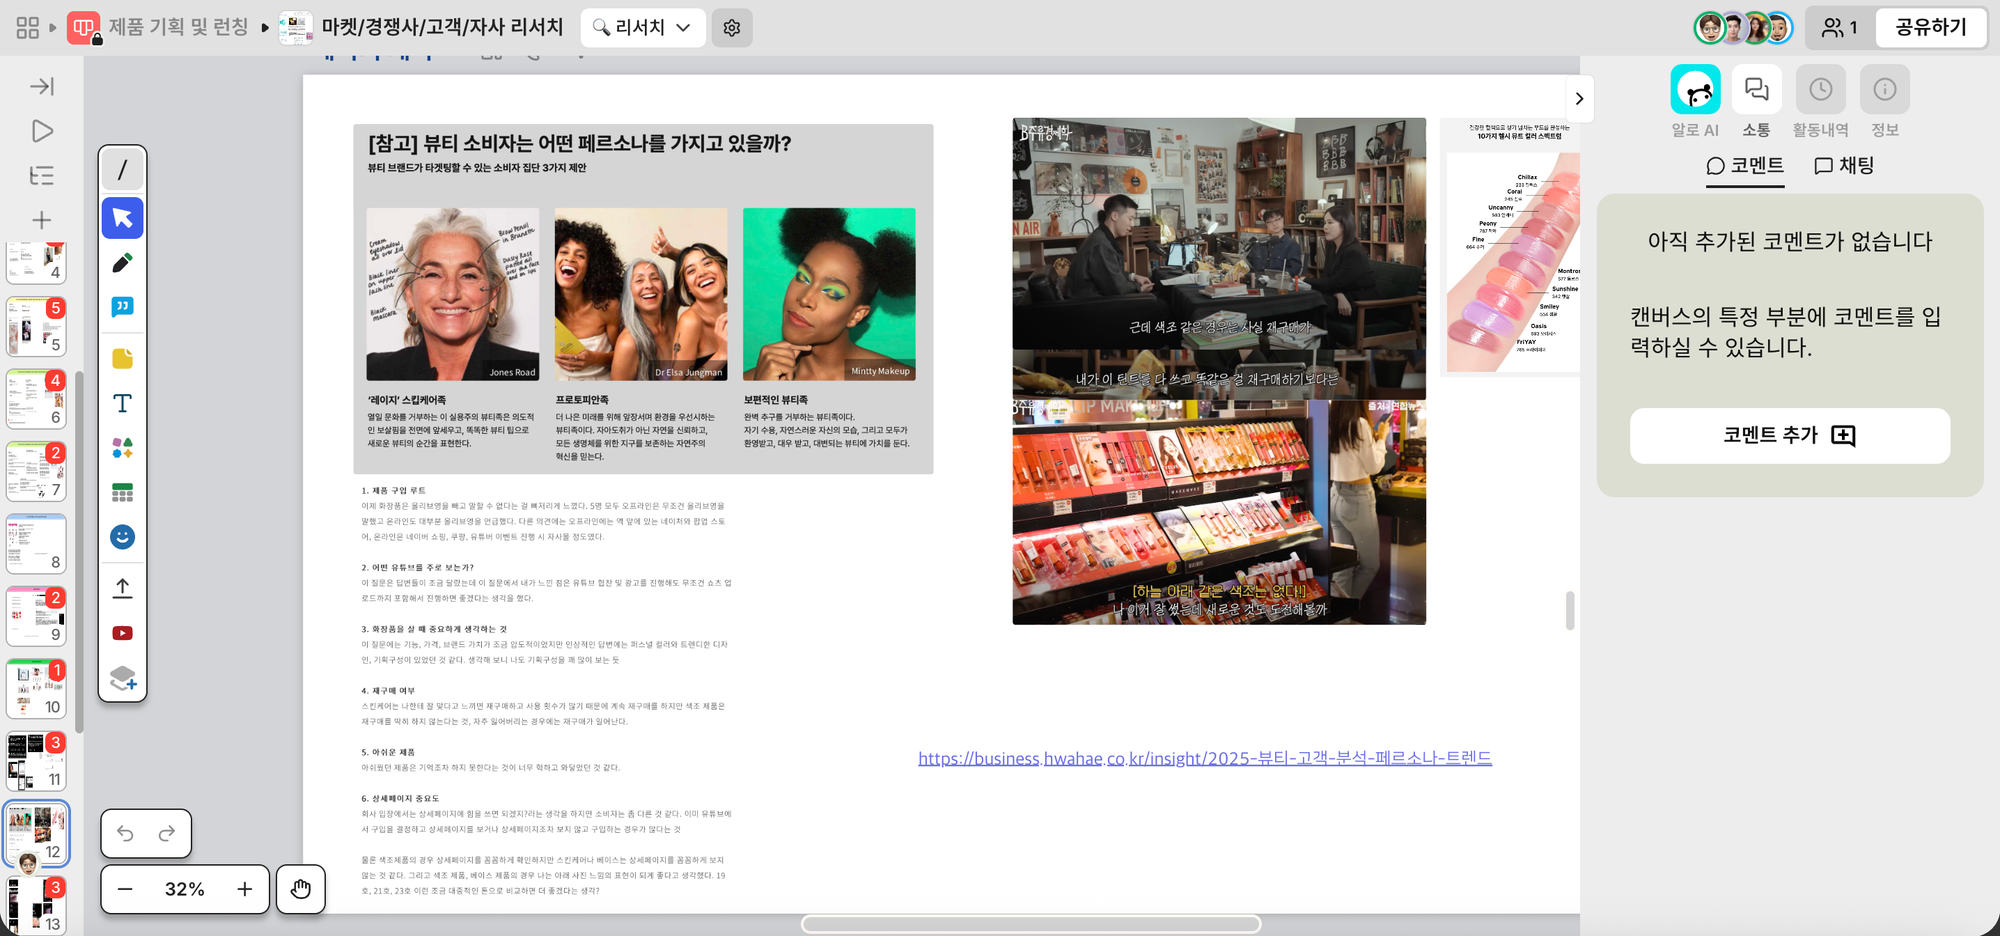Activate the hand pan tool
Image resolution: width=2000 pixels, height=936 pixels.
coord(301,889)
